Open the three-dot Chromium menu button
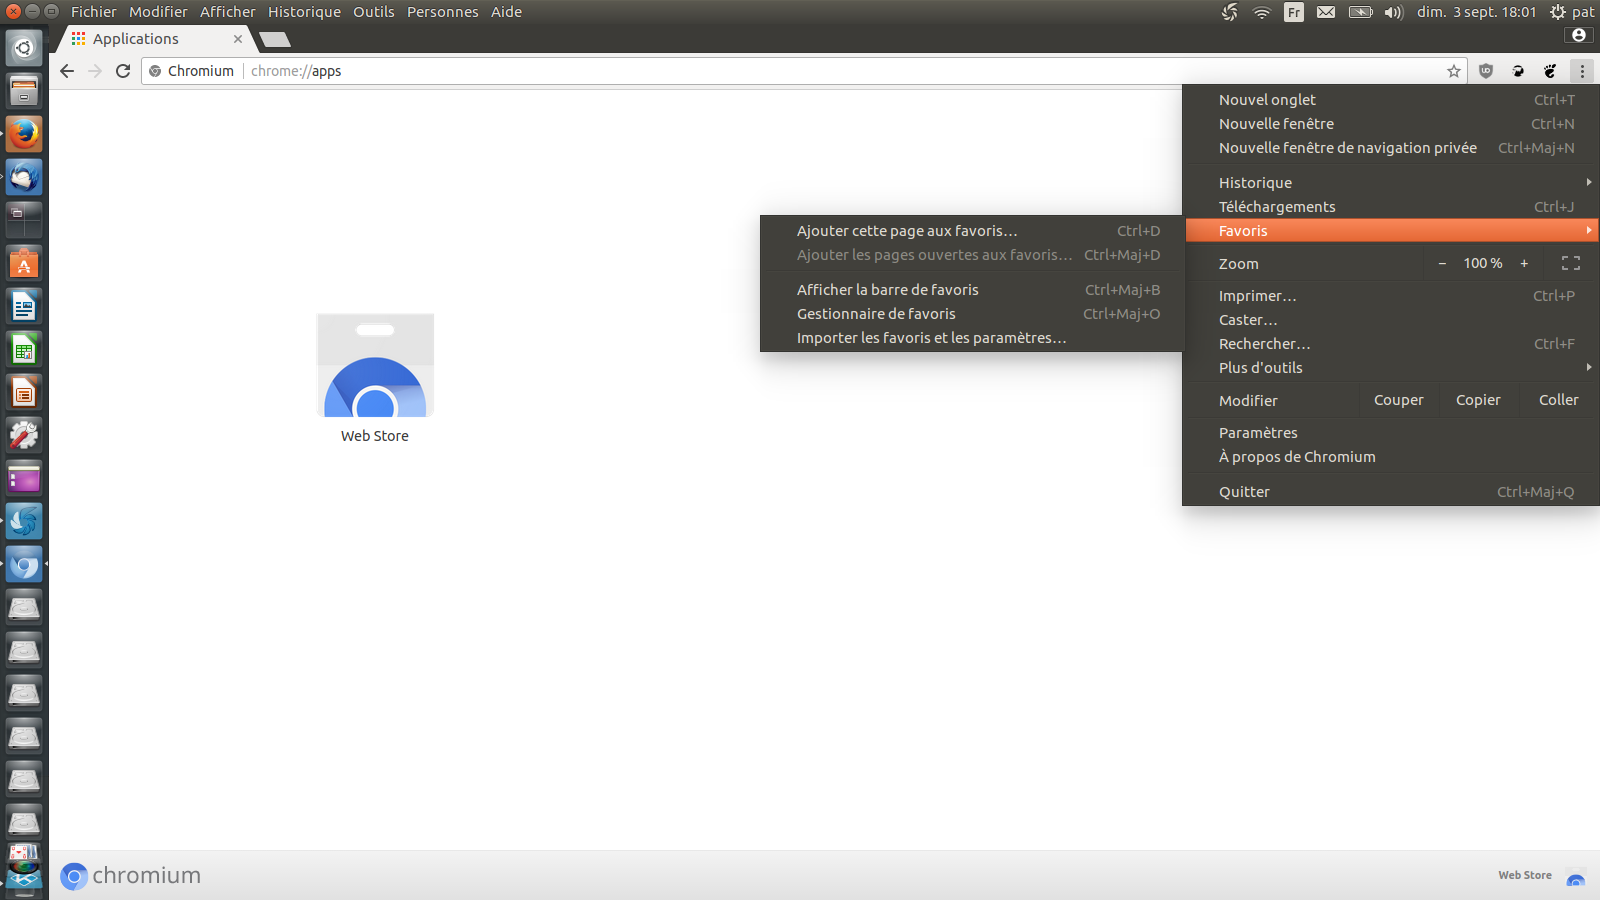This screenshot has height=900, width=1600. click(1581, 71)
